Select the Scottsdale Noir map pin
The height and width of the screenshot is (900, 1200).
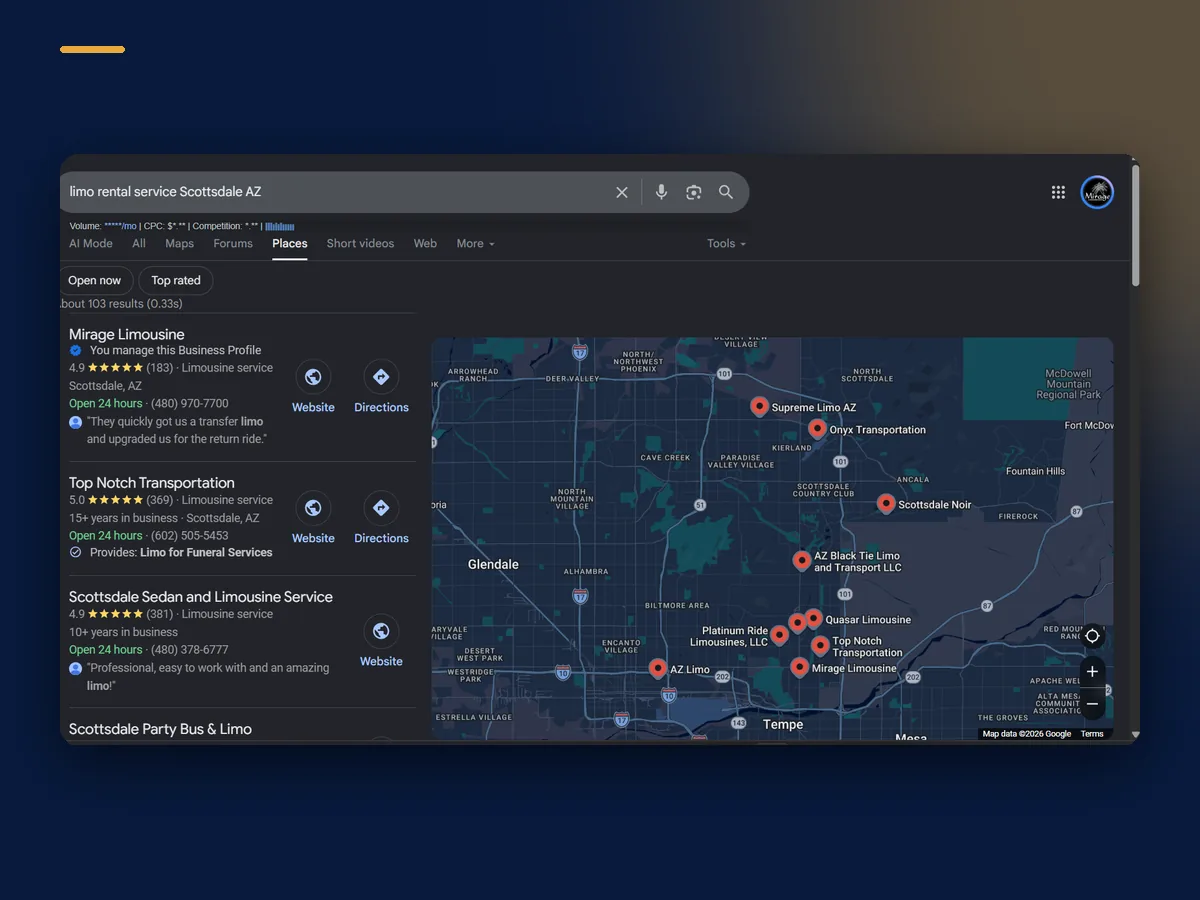[x=886, y=503]
